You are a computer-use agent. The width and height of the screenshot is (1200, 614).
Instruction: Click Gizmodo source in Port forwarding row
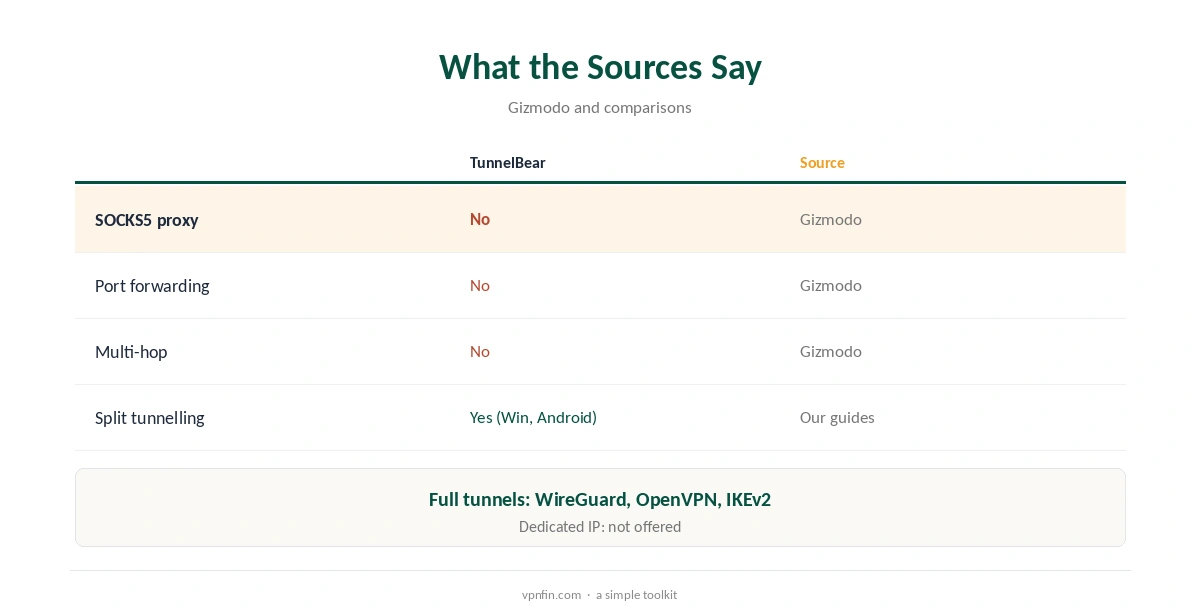831,285
